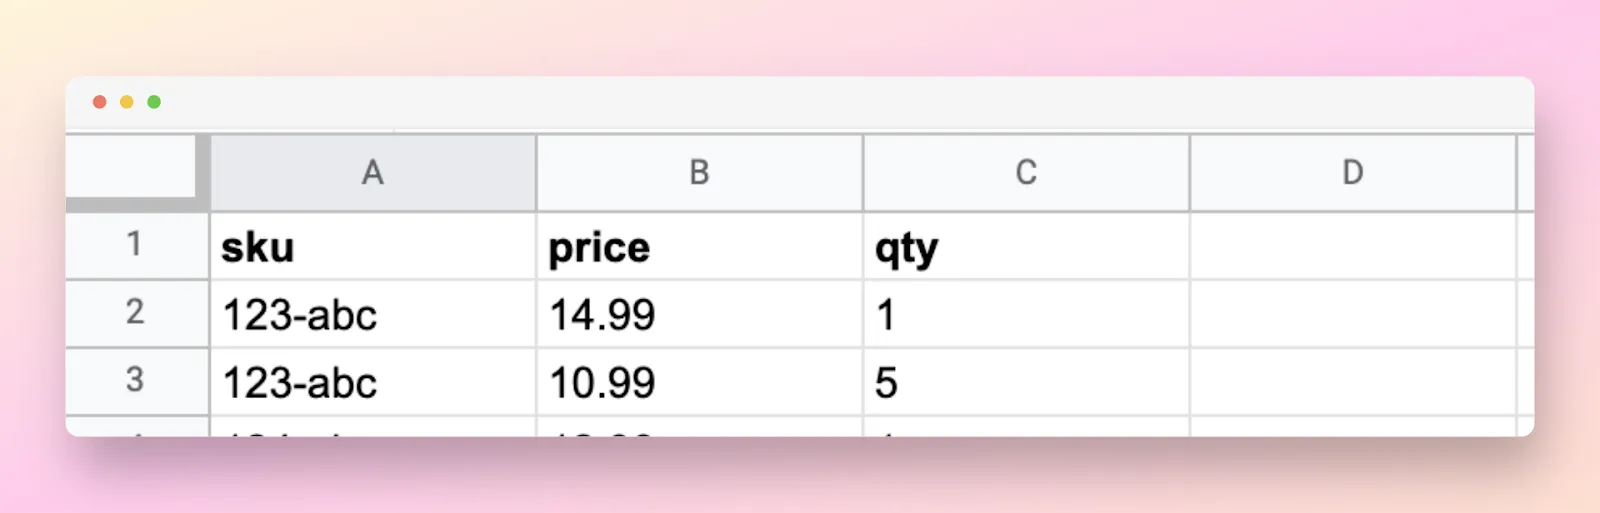The image size is (1600, 513).
Task: Click the qty header cell
Action: click(x=1026, y=246)
